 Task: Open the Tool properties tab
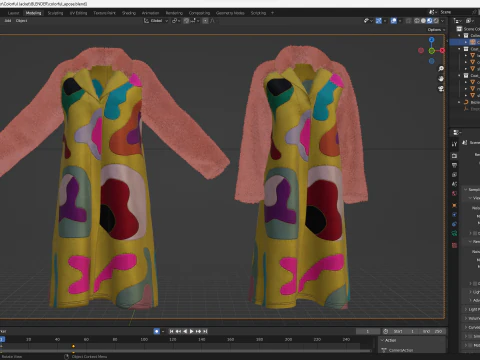point(454,144)
